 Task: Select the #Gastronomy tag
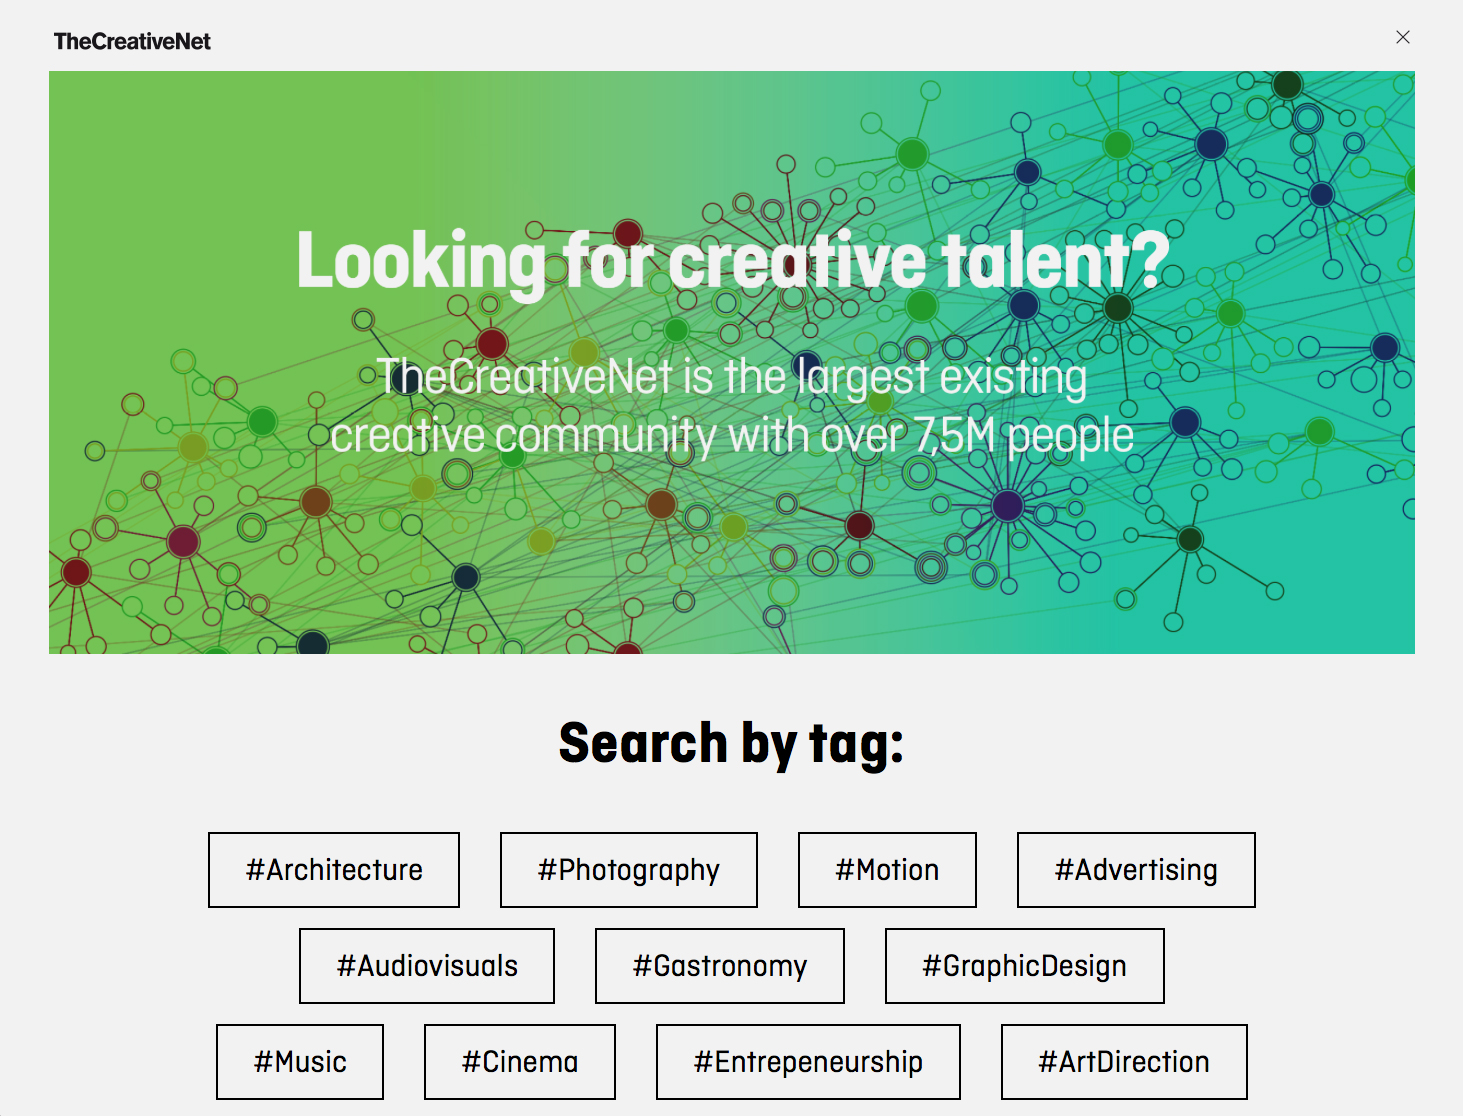[x=720, y=966]
